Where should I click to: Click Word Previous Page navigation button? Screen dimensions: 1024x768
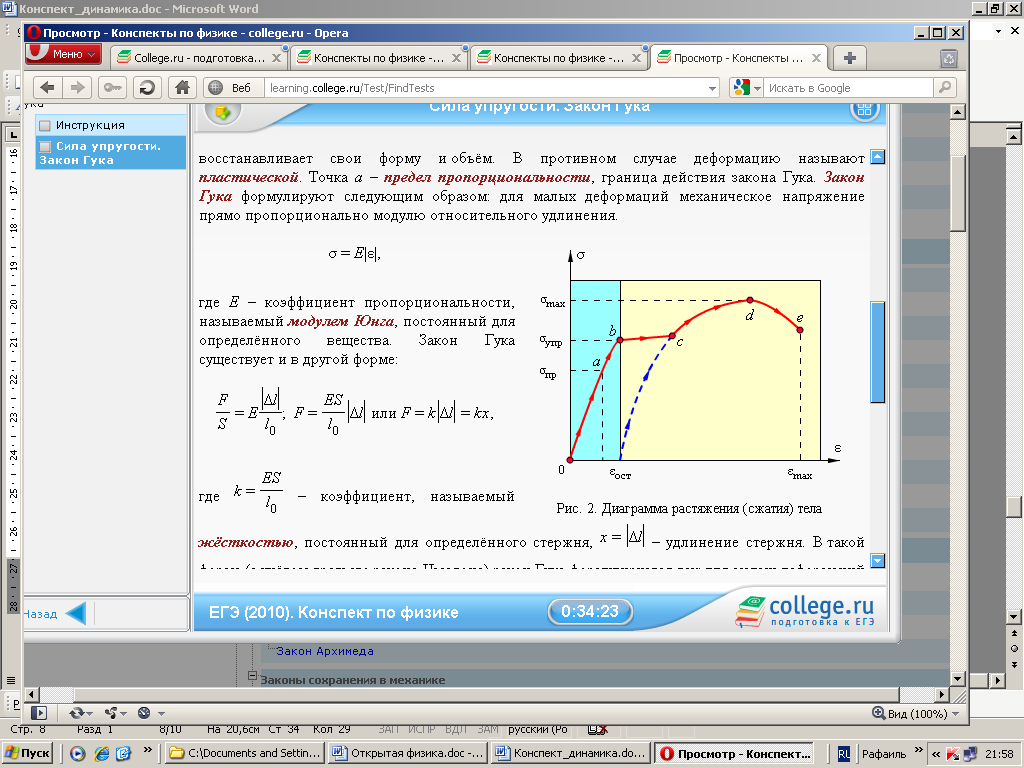pyautogui.click(x=1014, y=633)
